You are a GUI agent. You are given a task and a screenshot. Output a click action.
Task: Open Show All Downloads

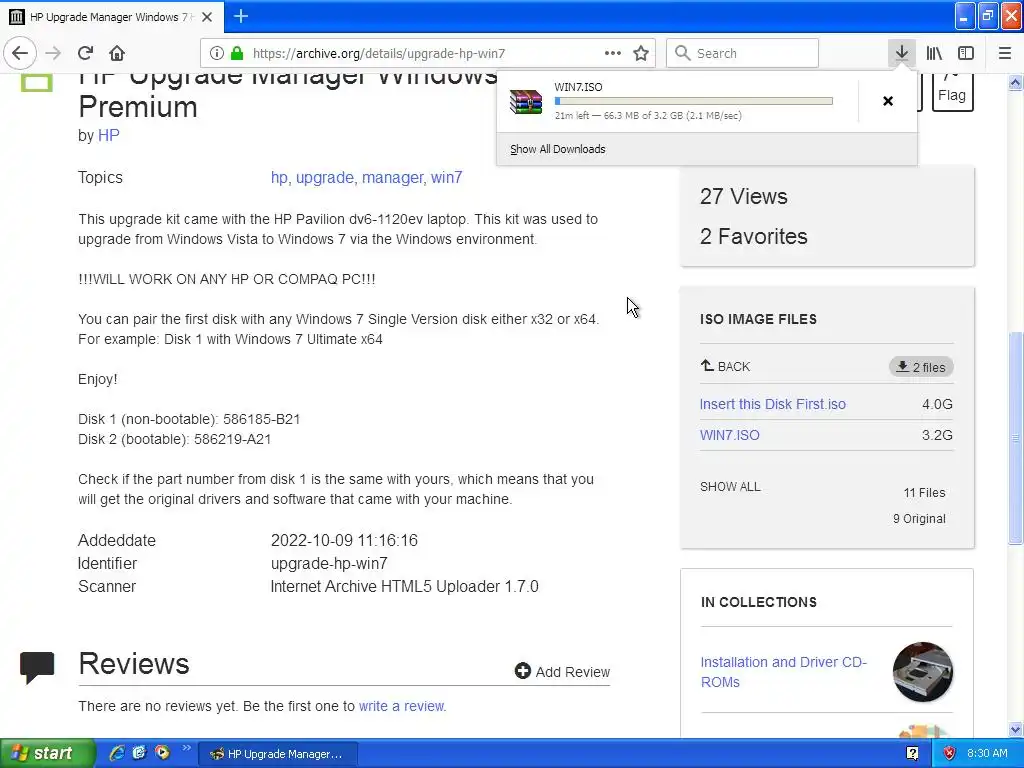pos(558,149)
